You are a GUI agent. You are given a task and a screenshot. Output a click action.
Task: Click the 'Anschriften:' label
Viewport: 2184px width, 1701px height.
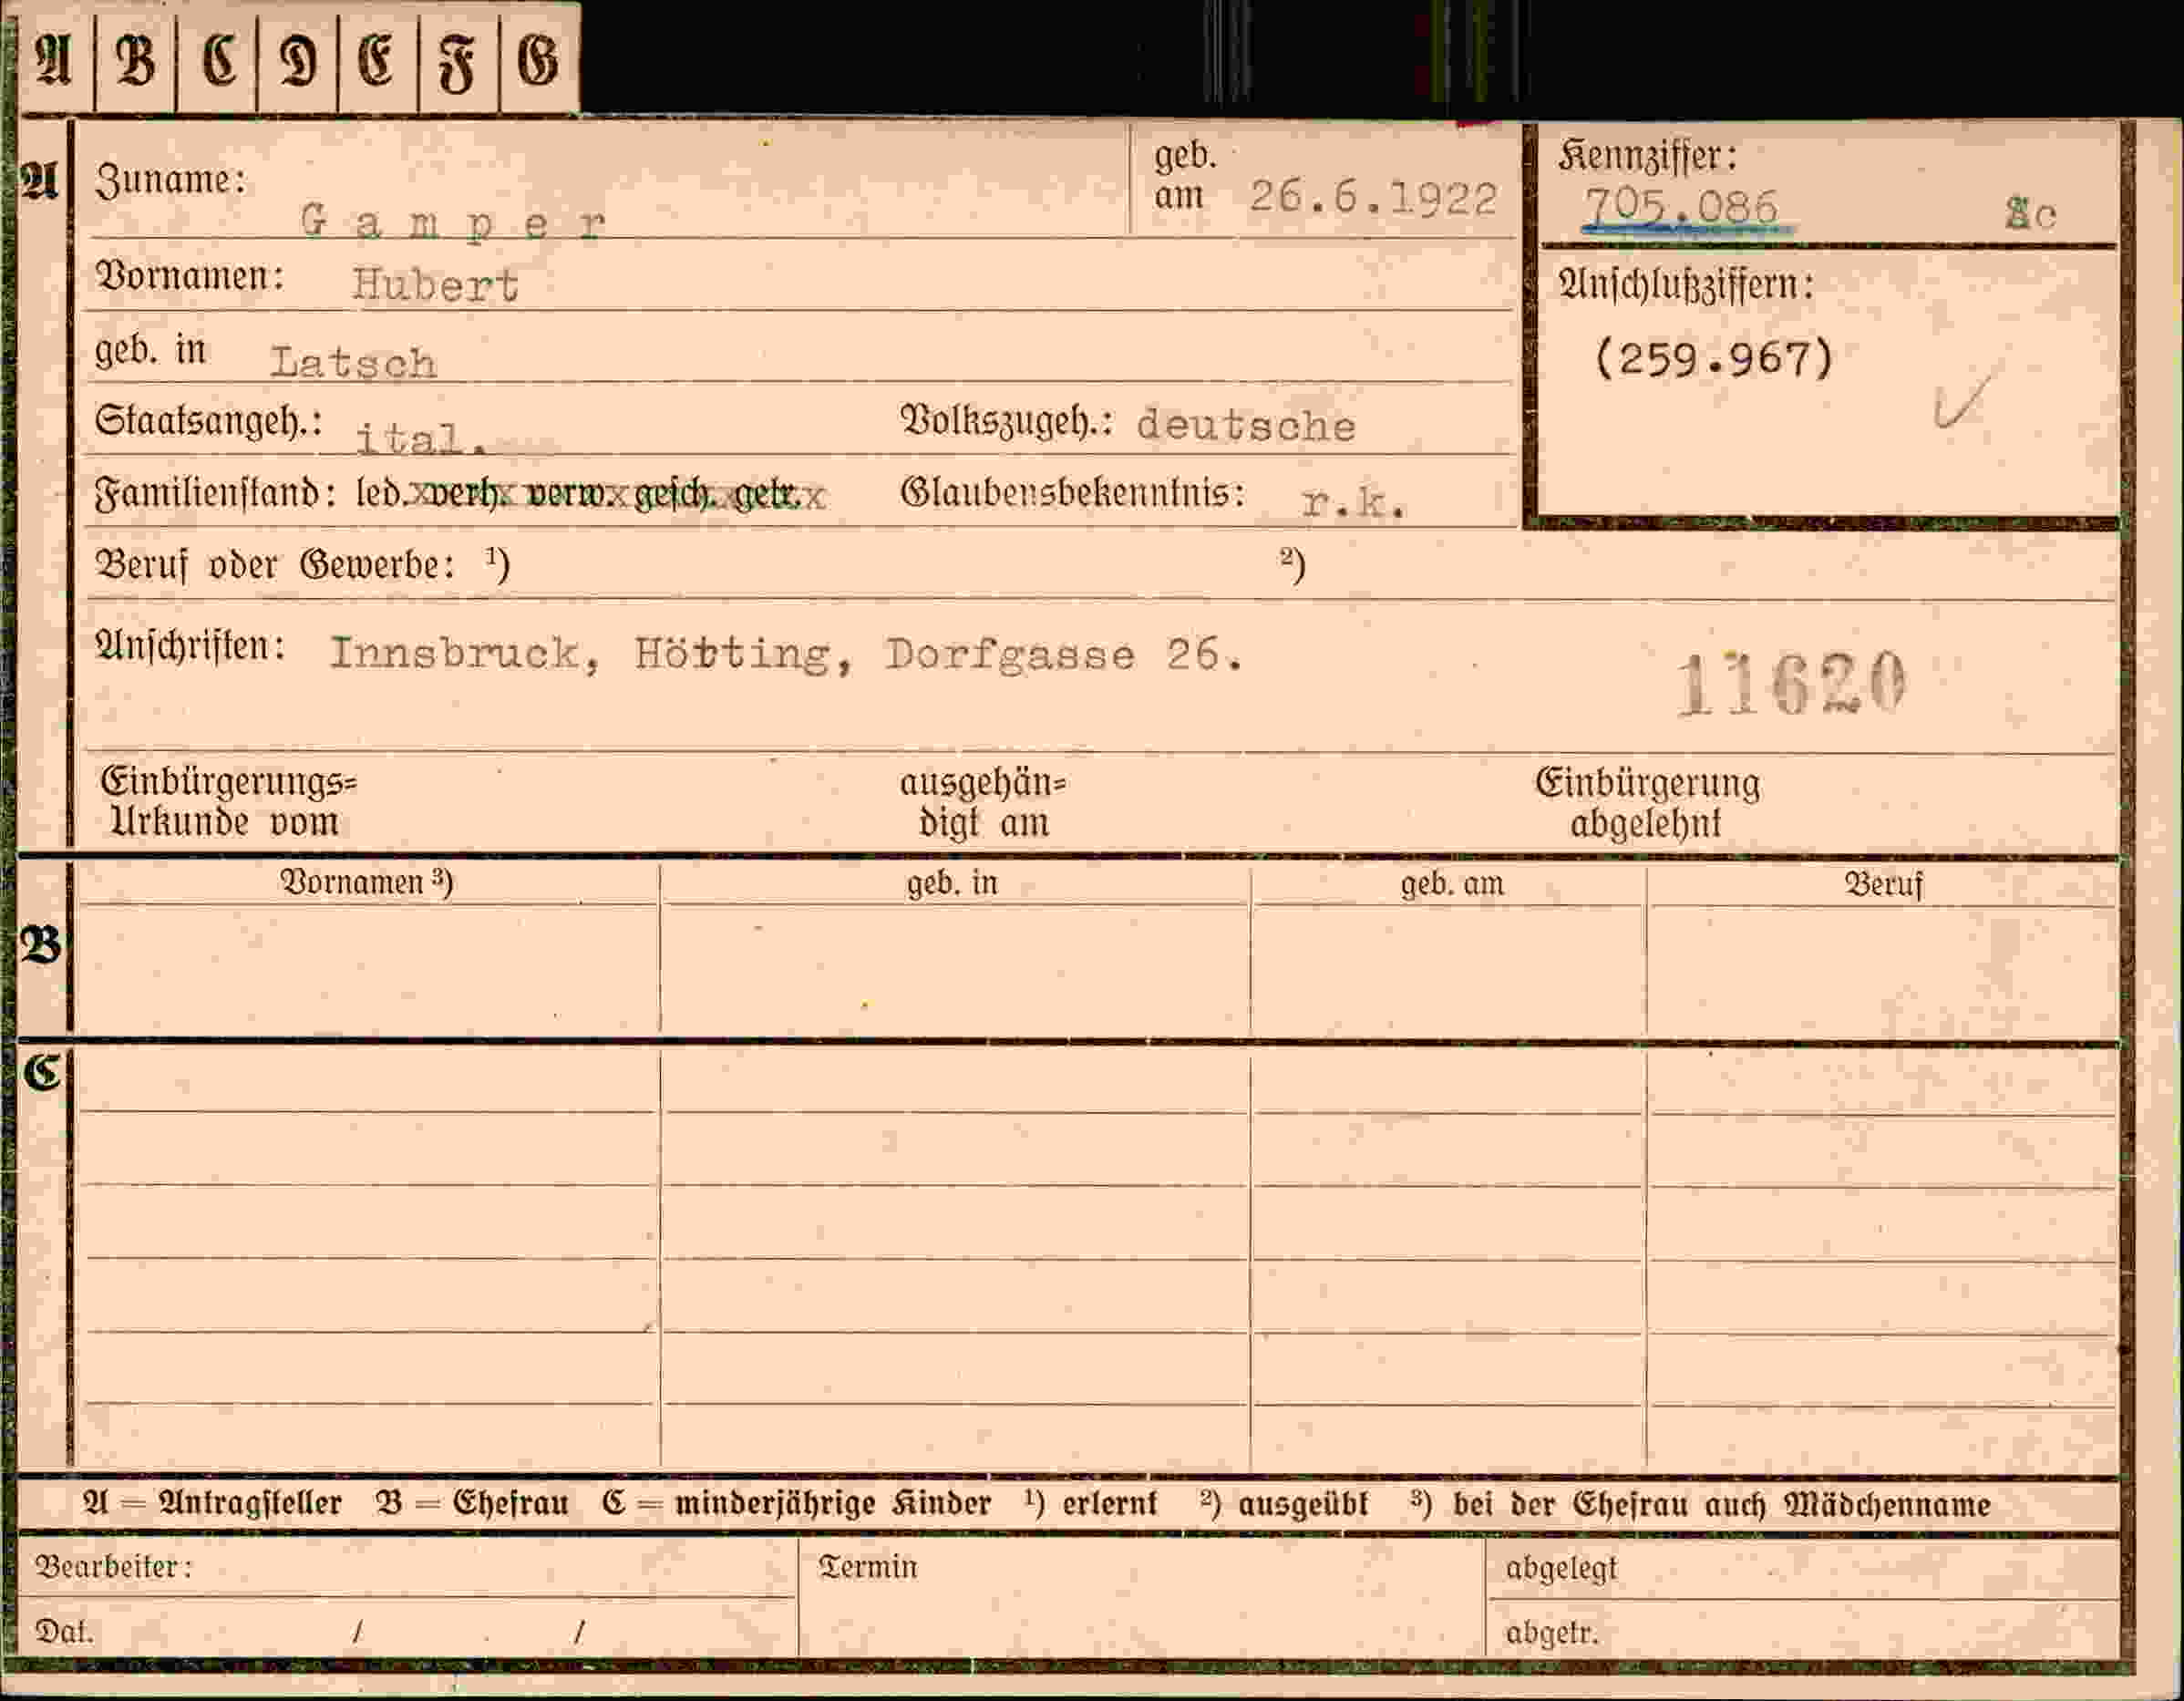190,647
